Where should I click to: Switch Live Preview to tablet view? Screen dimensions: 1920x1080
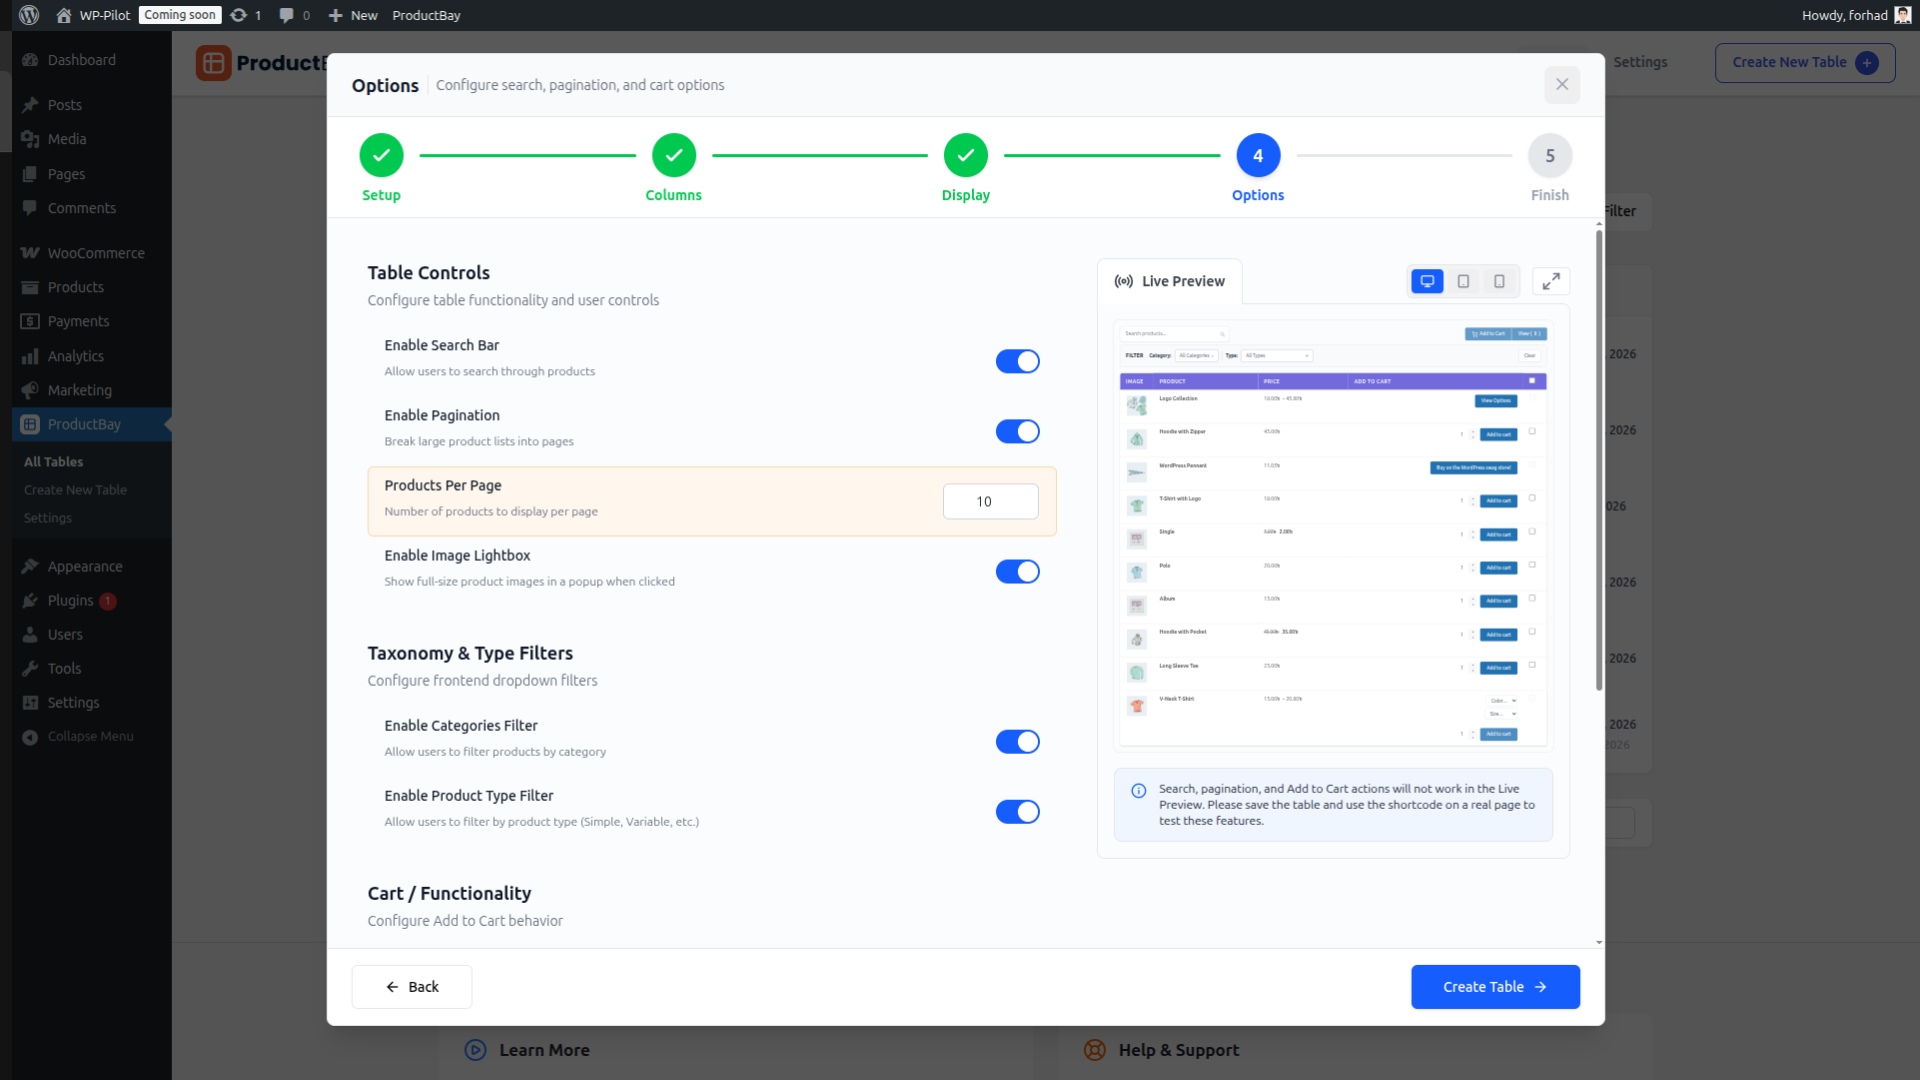point(1463,281)
